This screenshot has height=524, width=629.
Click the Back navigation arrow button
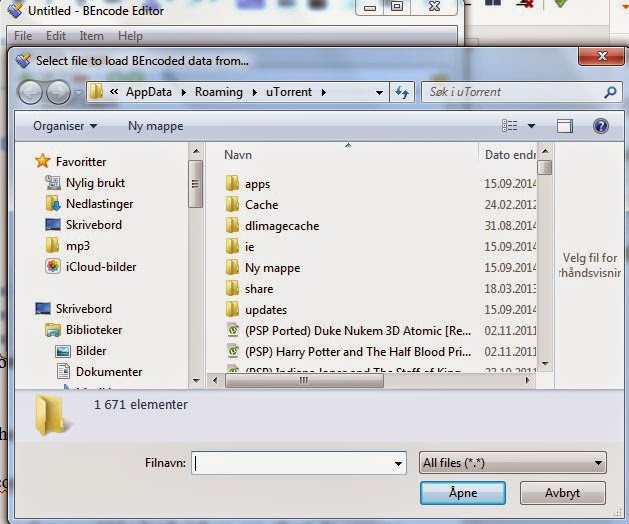pos(30,92)
